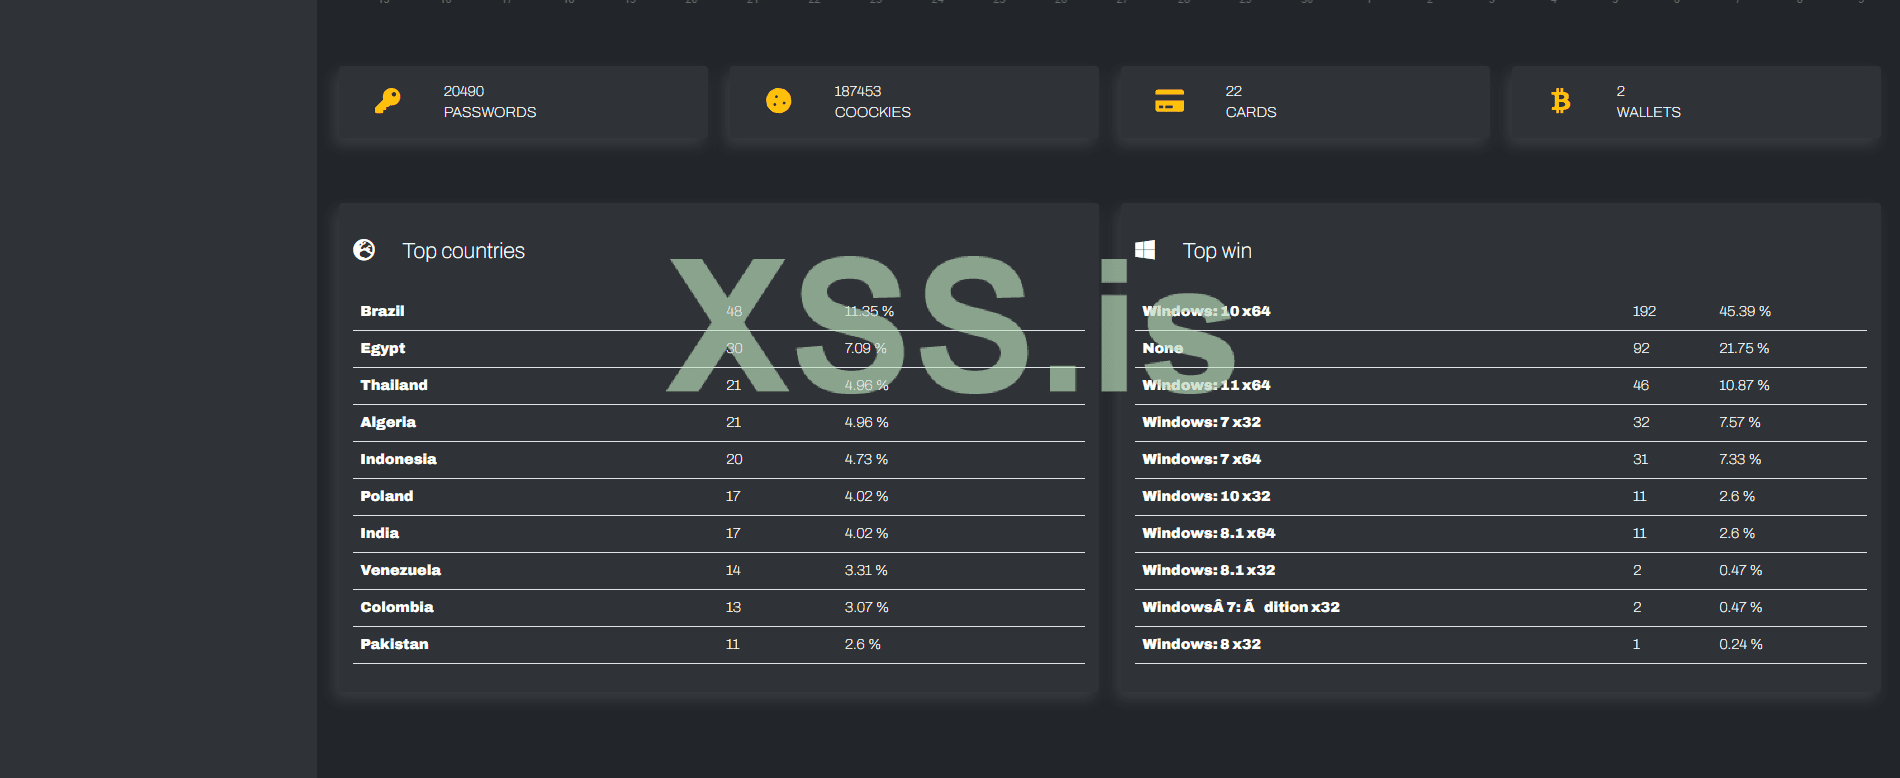Viewport: 1900px width, 778px height.
Task: Select the Colombia row name
Action: 397,607
